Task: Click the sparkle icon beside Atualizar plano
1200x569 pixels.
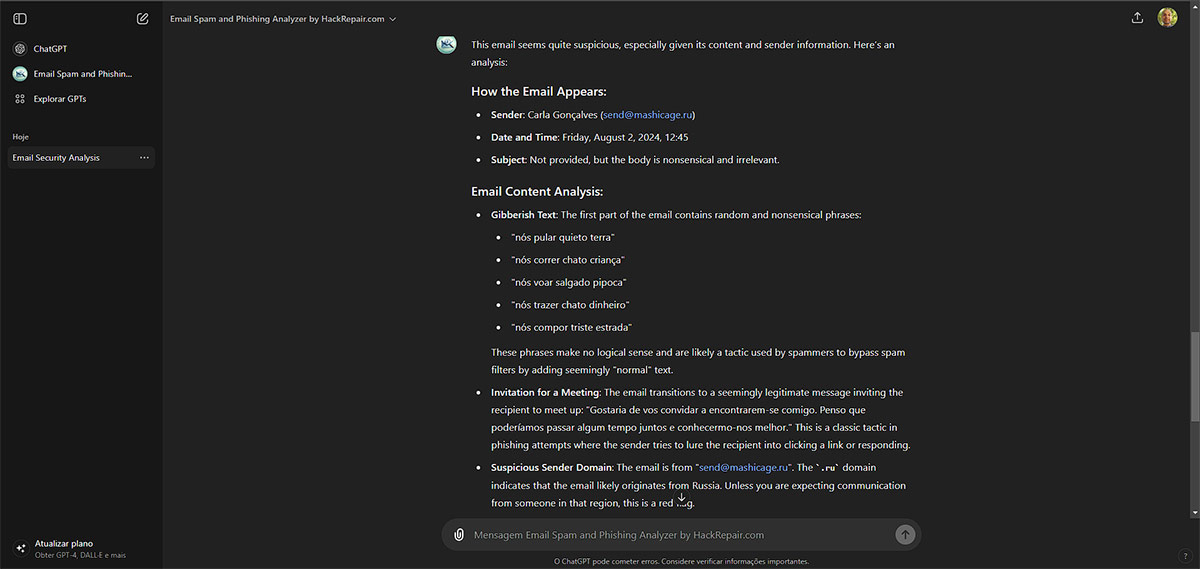Action: (20, 548)
